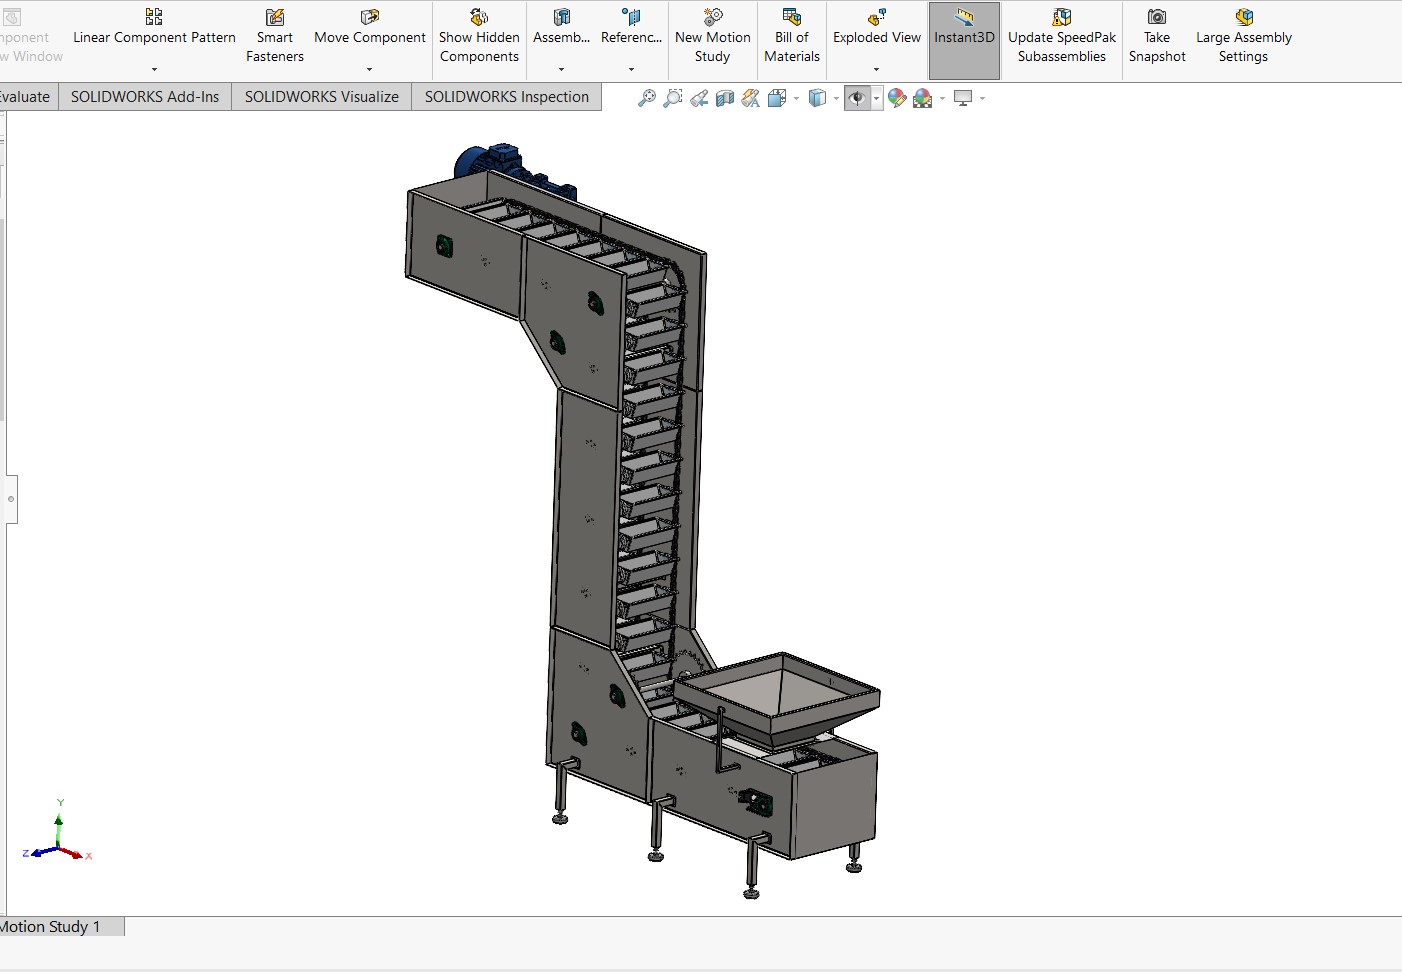Activate the Section View tool
This screenshot has height=972, width=1402.
coord(725,98)
